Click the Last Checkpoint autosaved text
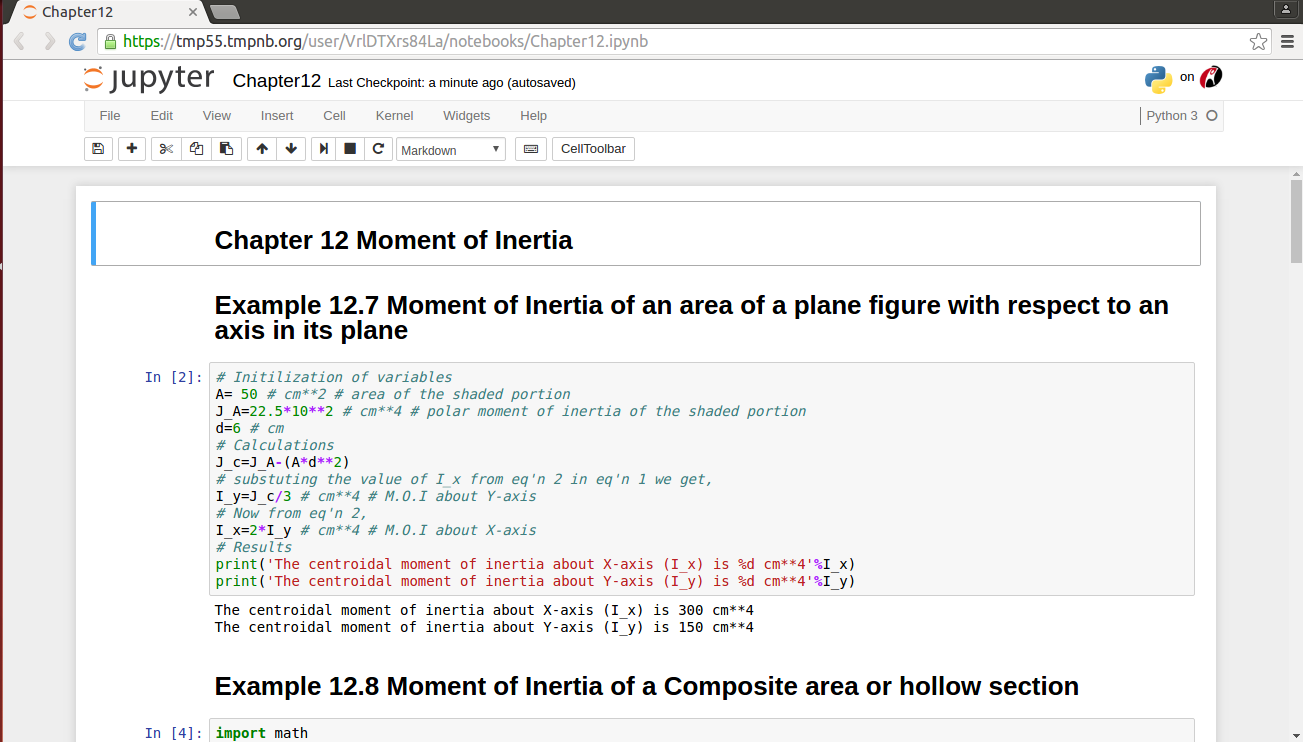This screenshot has width=1303, height=742. [x=452, y=83]
